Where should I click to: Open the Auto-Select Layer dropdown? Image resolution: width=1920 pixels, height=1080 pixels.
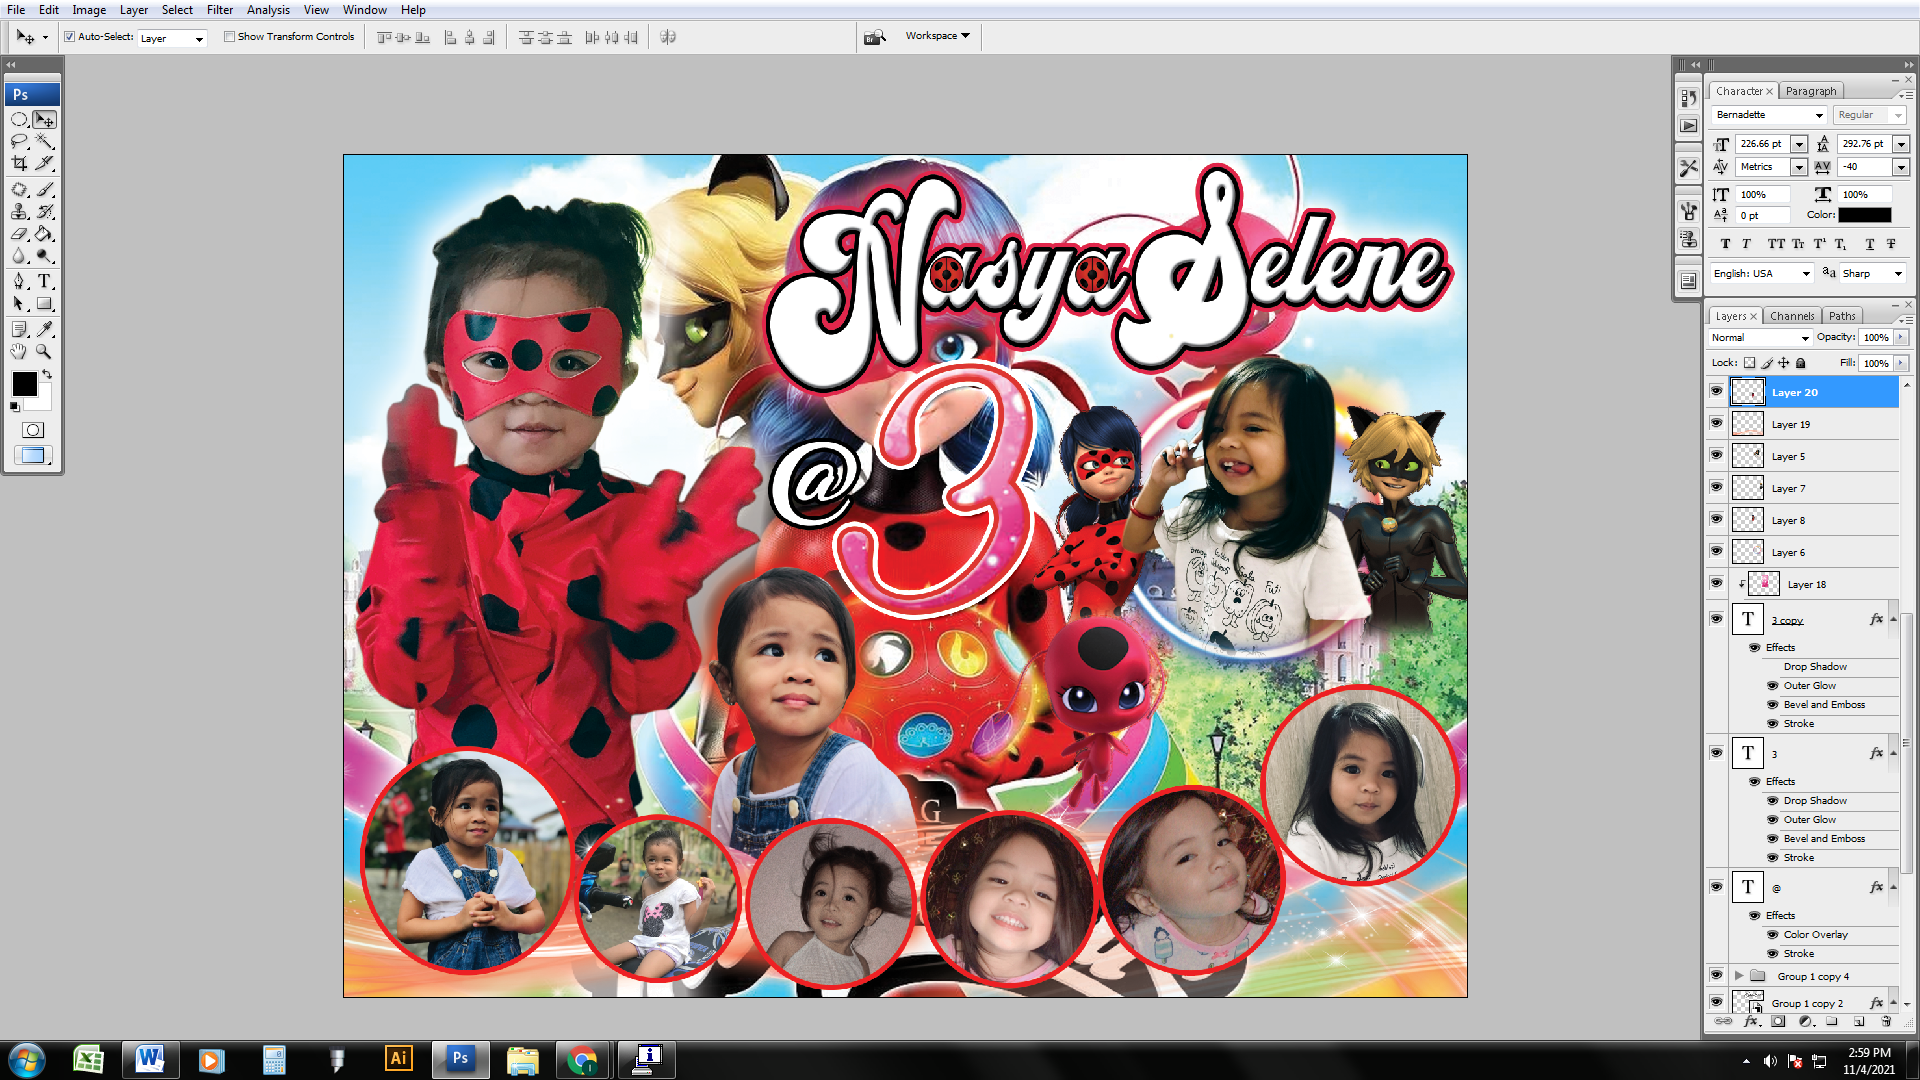click(x=199, y=39)
